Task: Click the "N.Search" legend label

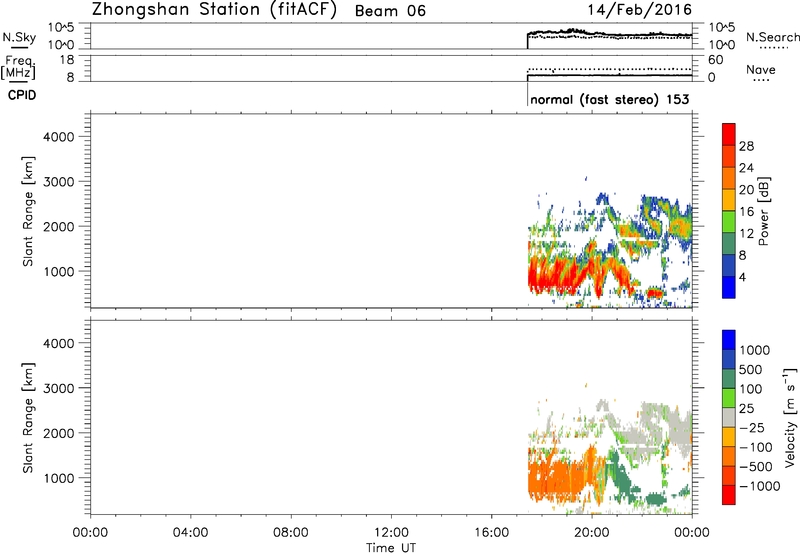Action: click(772, 37)
